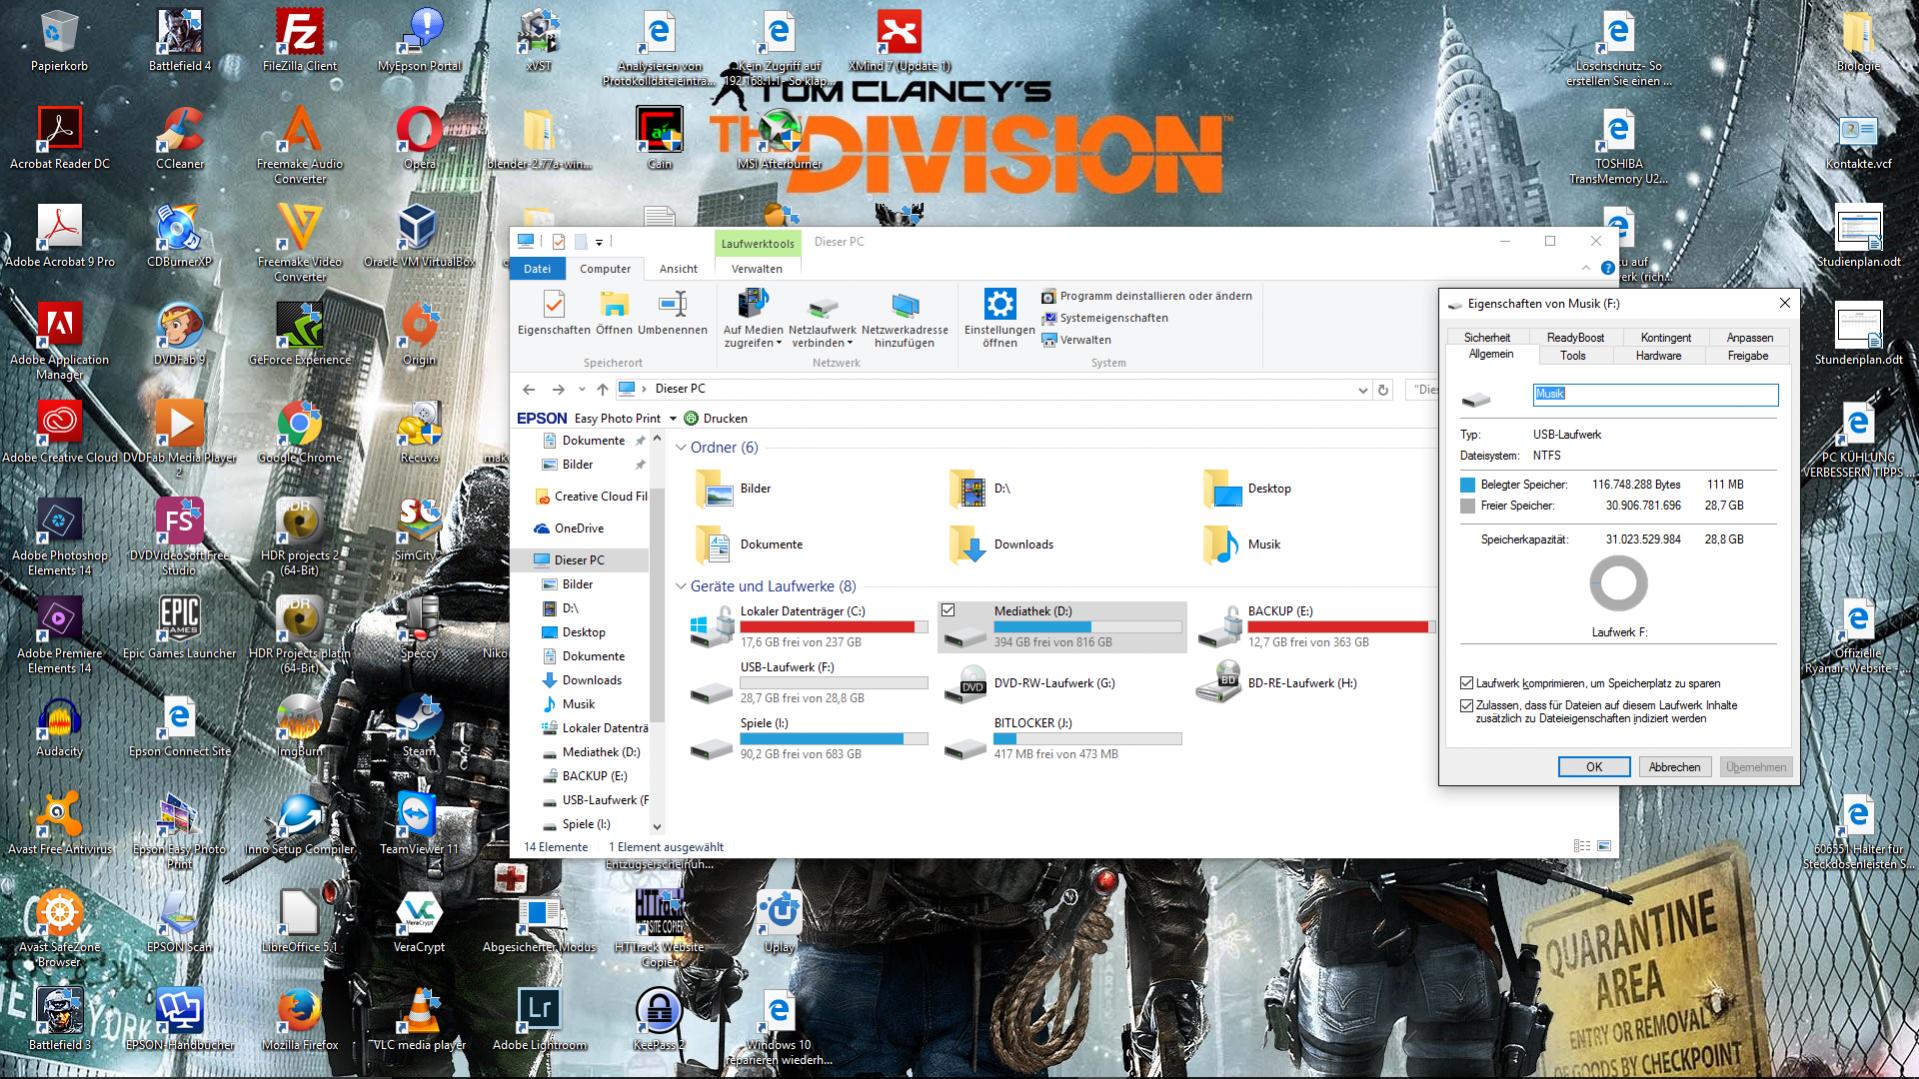The height and width of the screenshot is (1079, 1919).
Task: Open the Datei ribbon tab
Action: point(537,269)
